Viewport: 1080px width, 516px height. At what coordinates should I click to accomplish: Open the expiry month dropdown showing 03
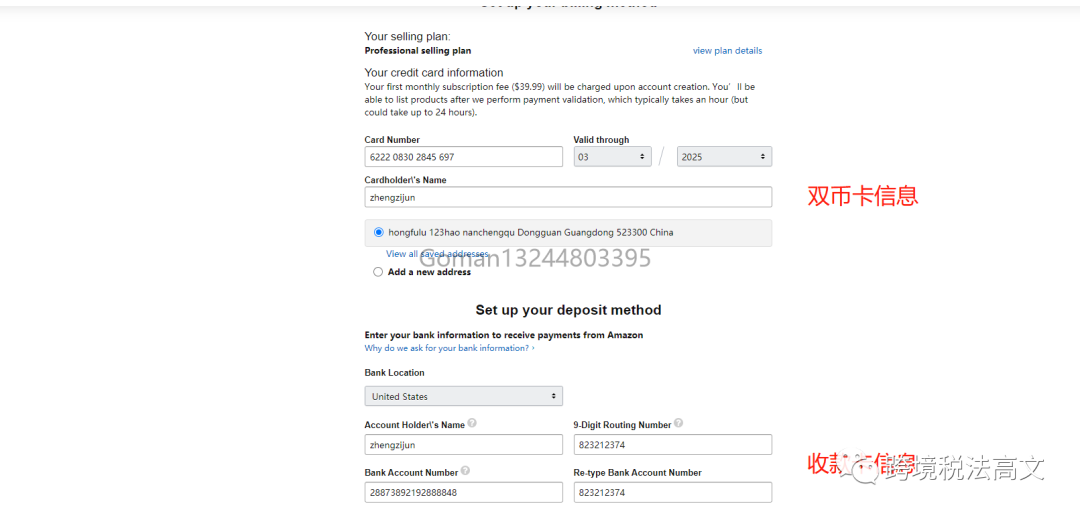point(612,157)
